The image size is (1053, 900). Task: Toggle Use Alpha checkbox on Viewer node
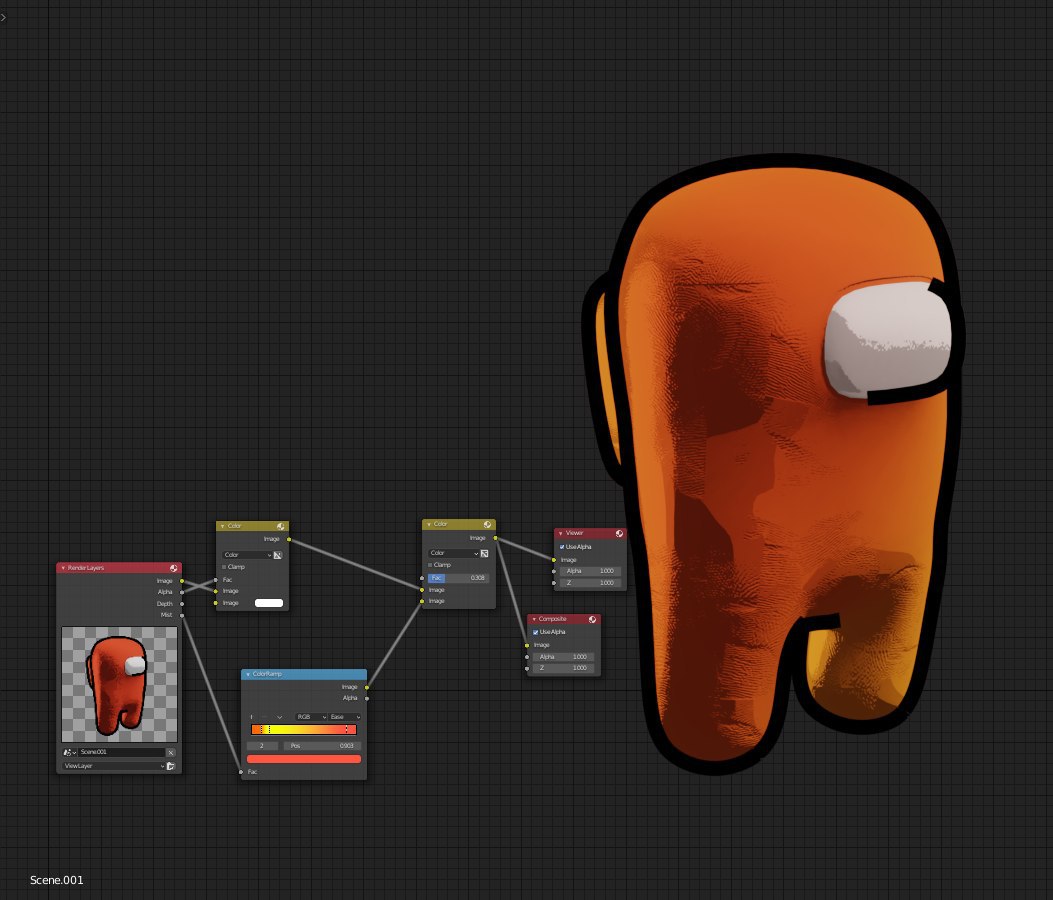click(562, 547)
